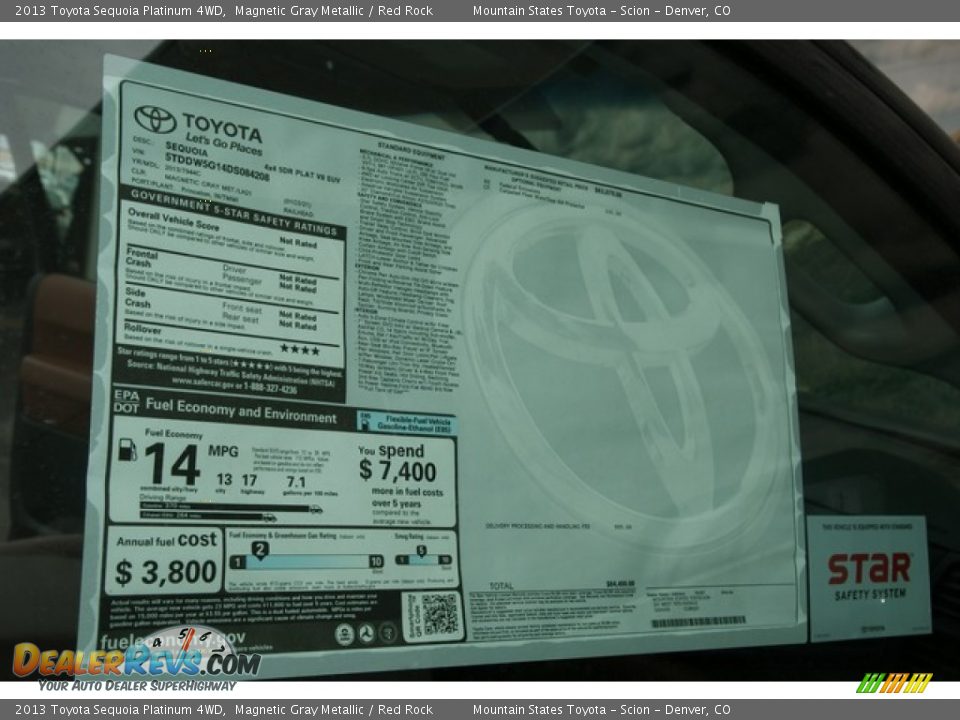This screenshot has width=960, height=720.
Task: Switch to the EPA/DOT label section
Action: (x=127, y=398)
